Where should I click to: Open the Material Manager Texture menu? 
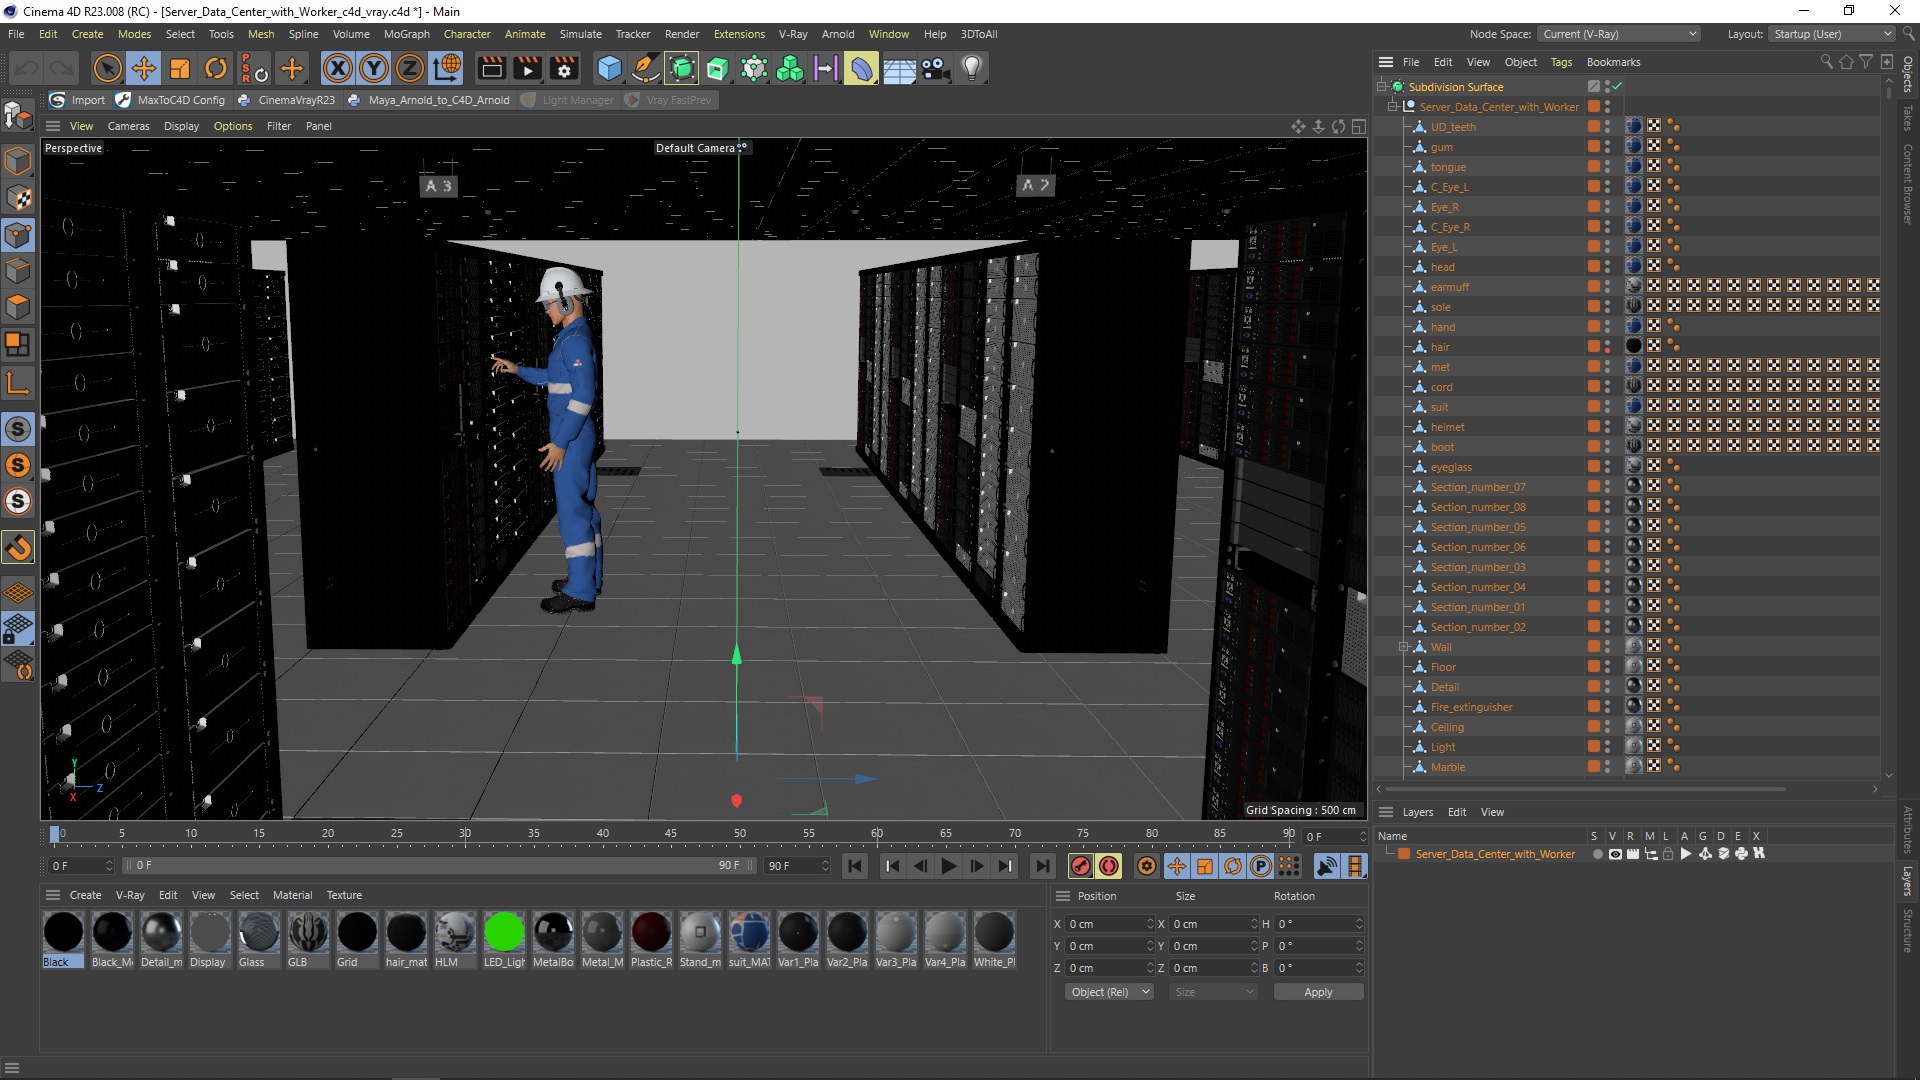(344, 895)
